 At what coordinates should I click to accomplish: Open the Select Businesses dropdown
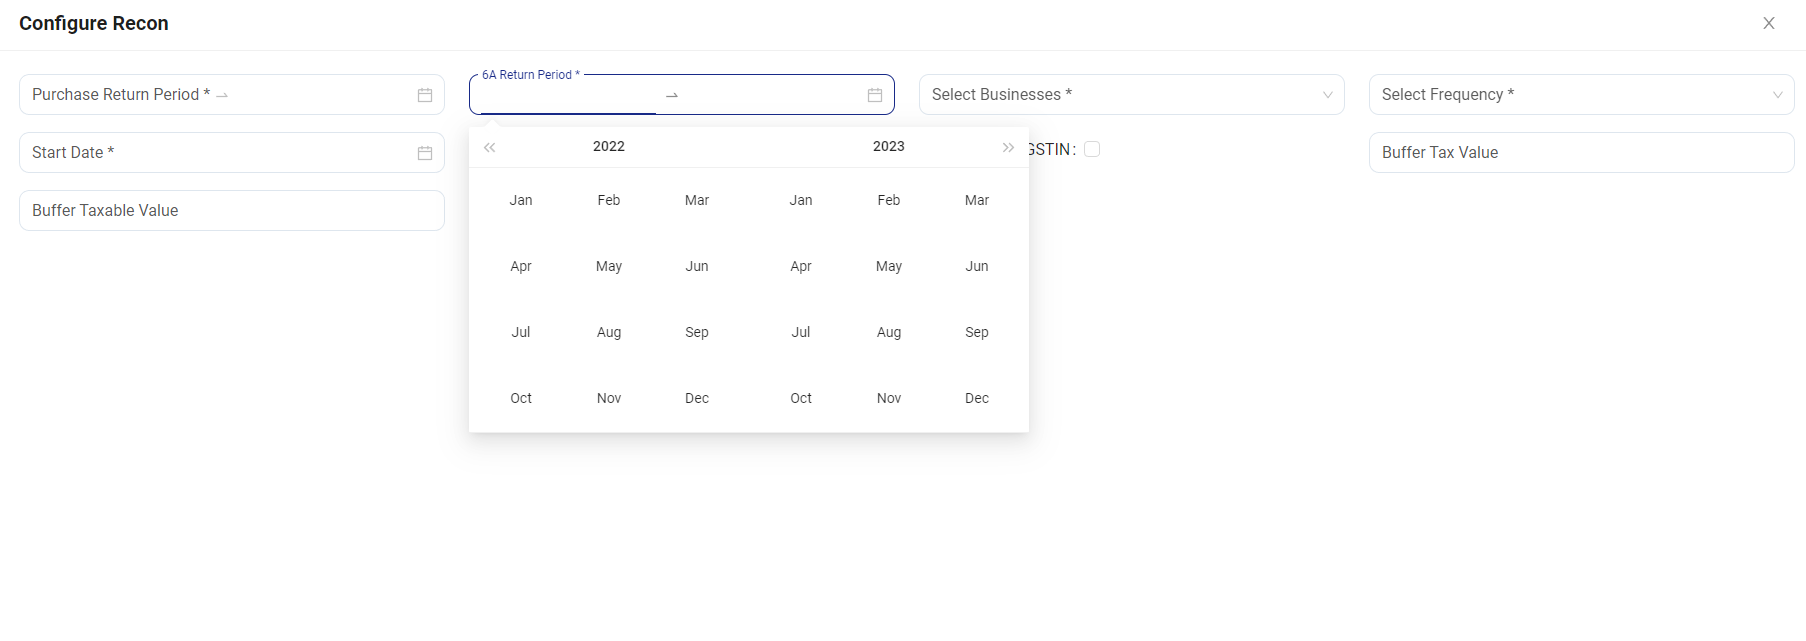[1131, 95]
